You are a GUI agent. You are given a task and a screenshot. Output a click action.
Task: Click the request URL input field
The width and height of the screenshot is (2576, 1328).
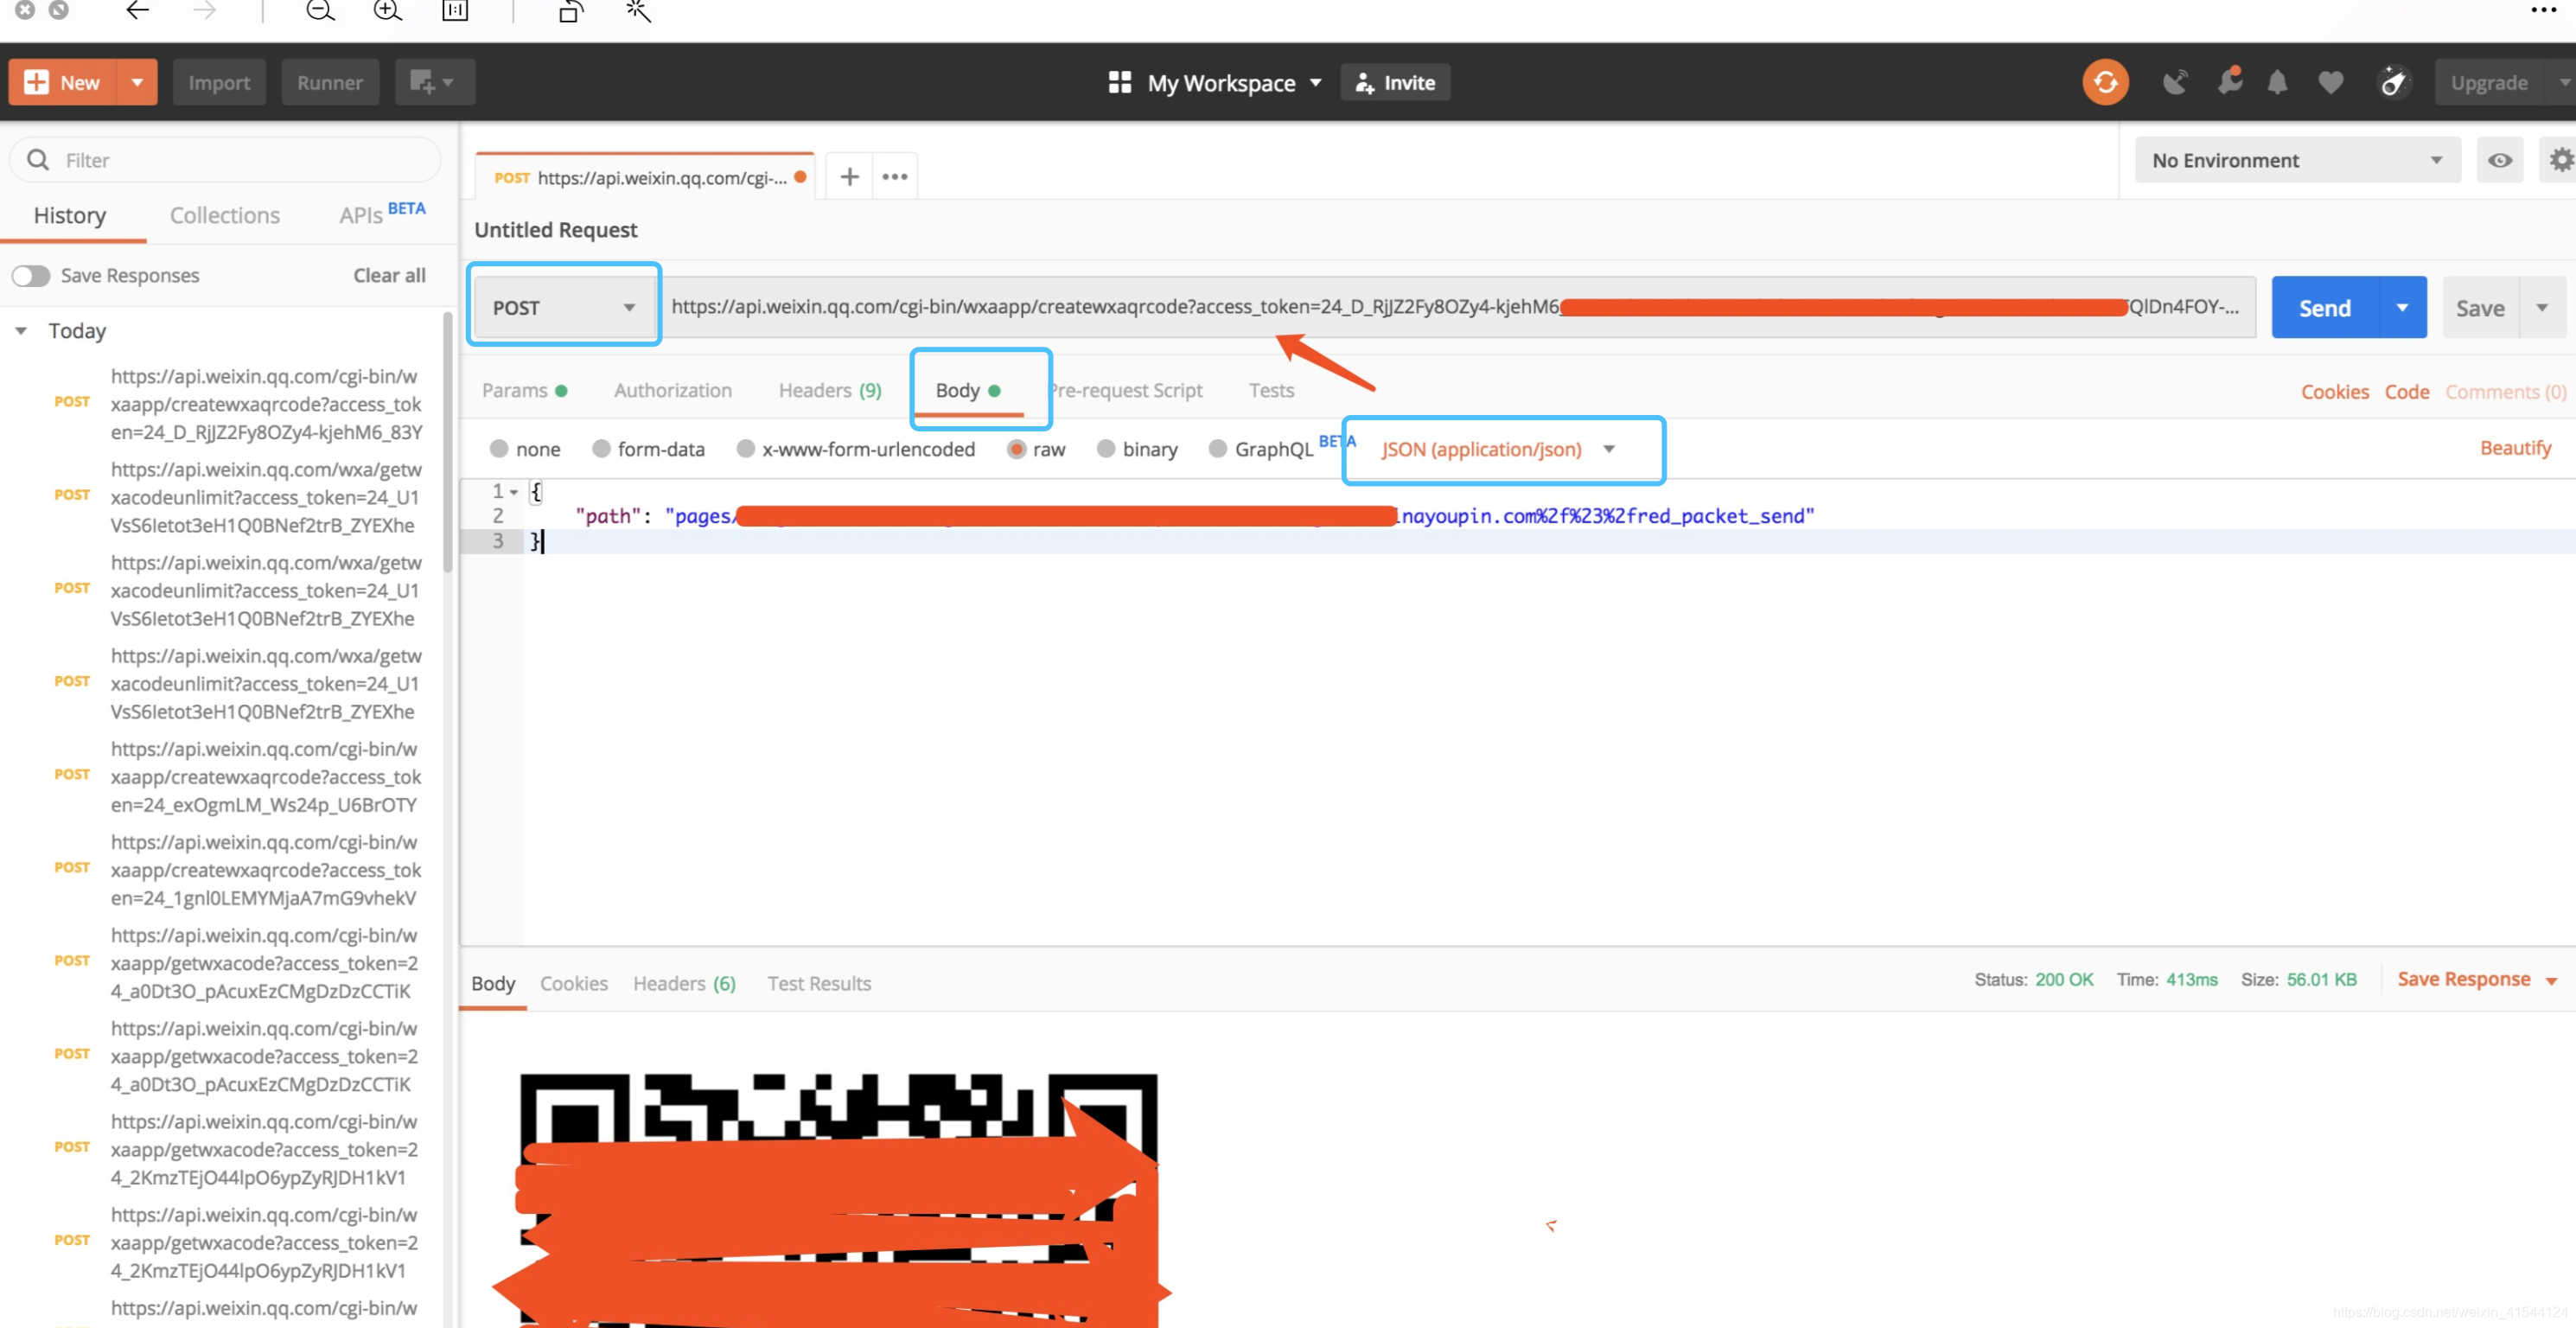coord(1458,307)
